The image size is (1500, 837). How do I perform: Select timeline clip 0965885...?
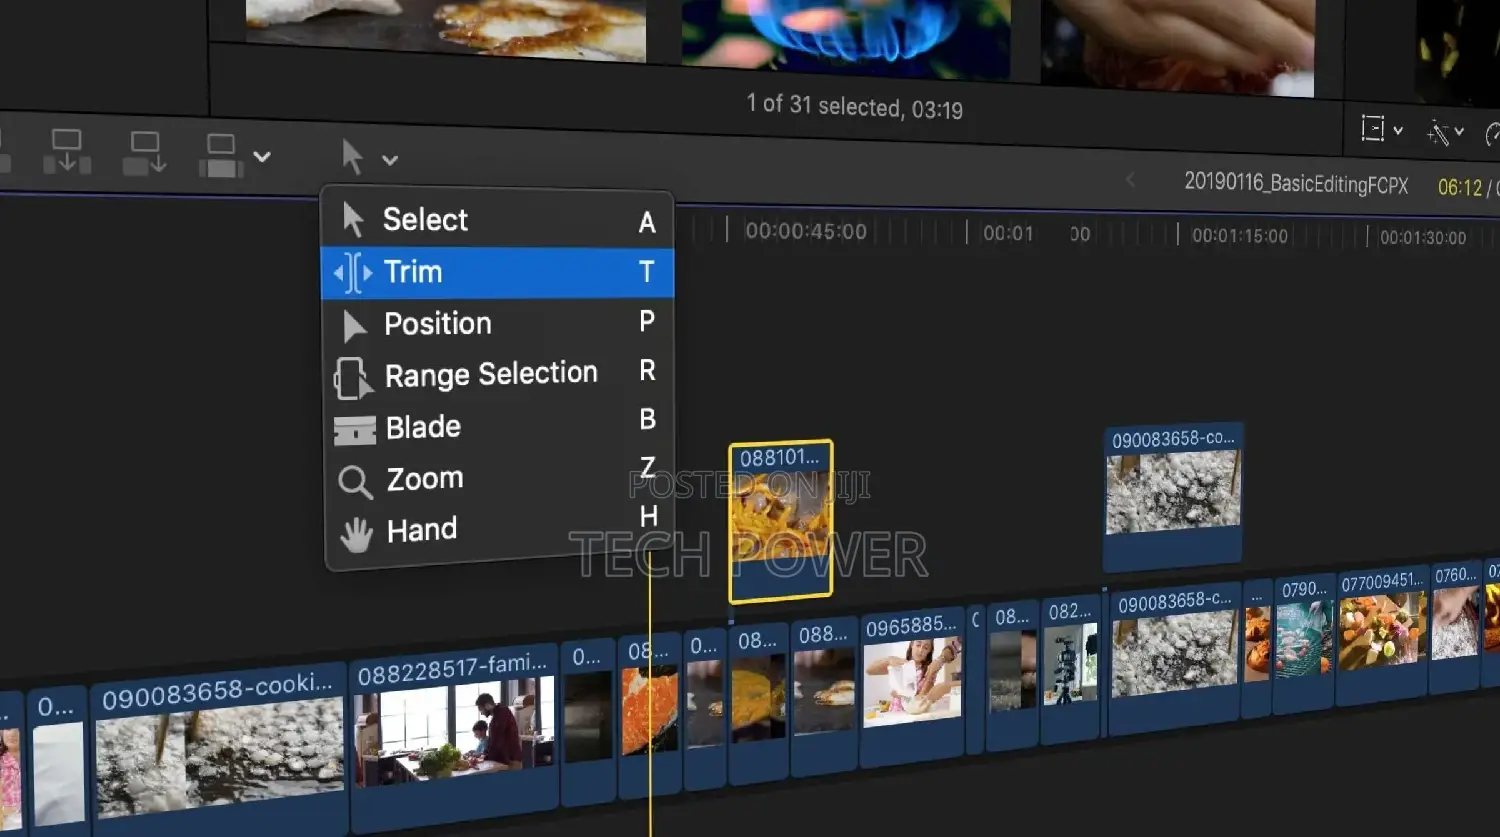912,685
